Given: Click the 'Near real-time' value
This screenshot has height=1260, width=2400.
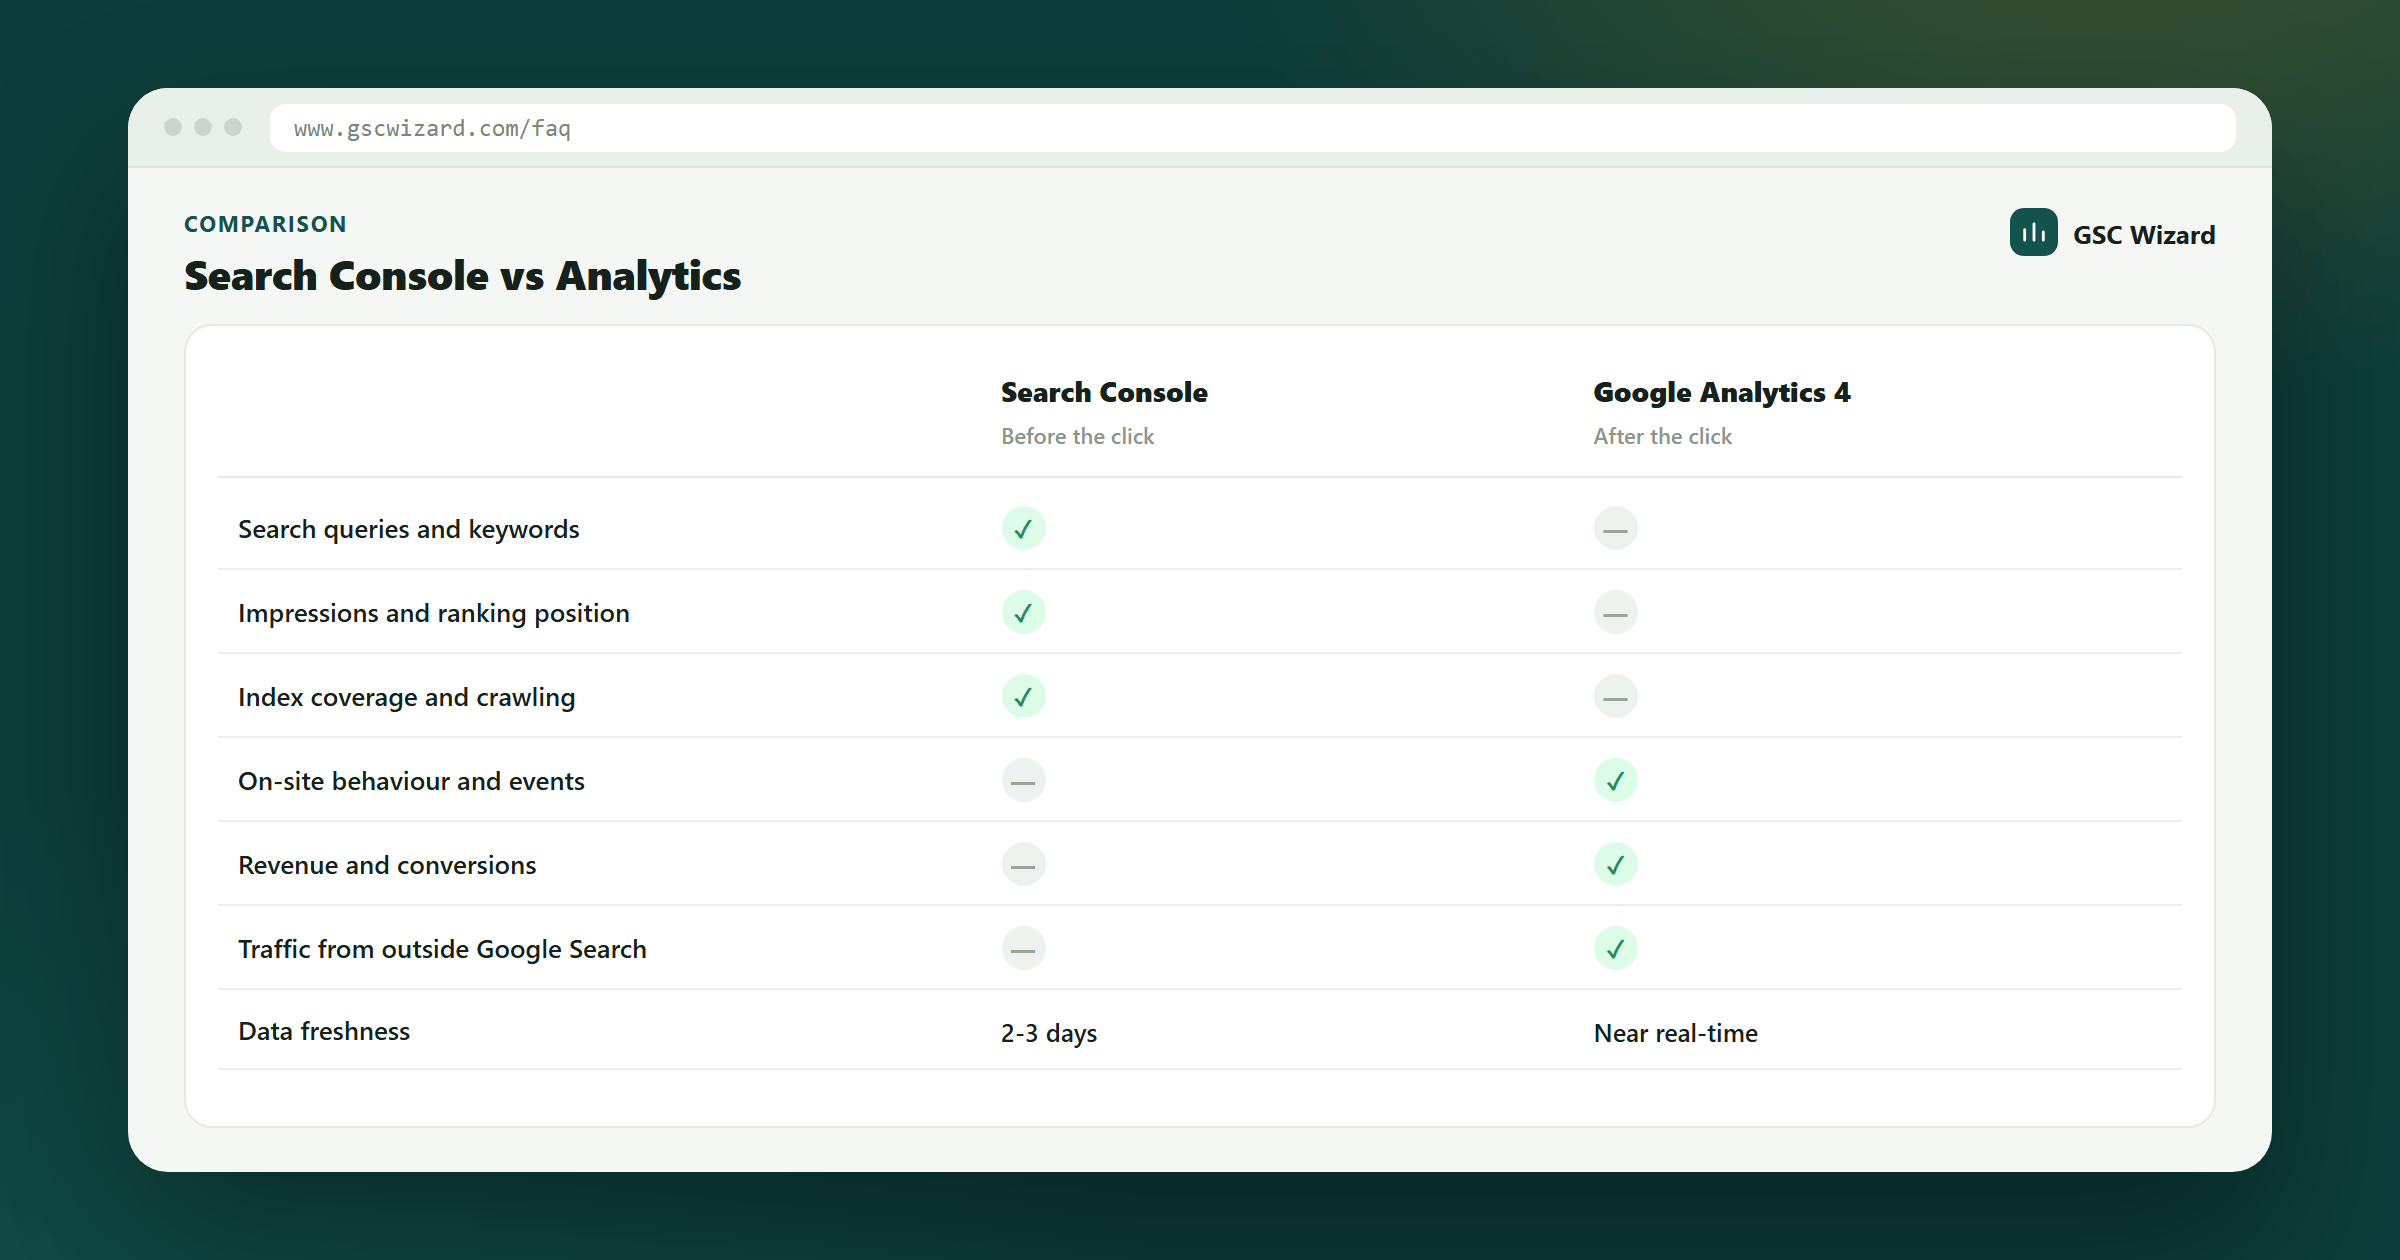Looking at the screenshot, I should [x=1675, y=1033].
